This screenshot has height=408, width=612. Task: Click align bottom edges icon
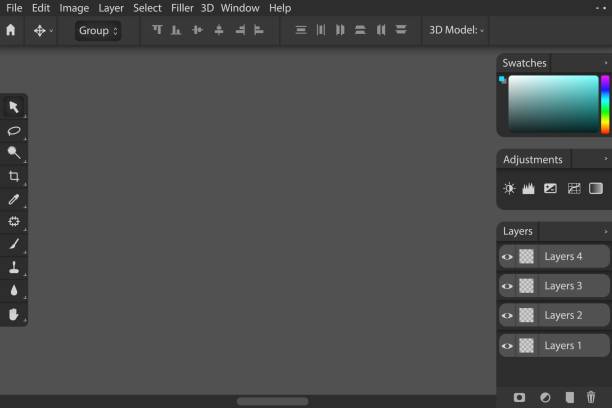(x=176, y=30)
